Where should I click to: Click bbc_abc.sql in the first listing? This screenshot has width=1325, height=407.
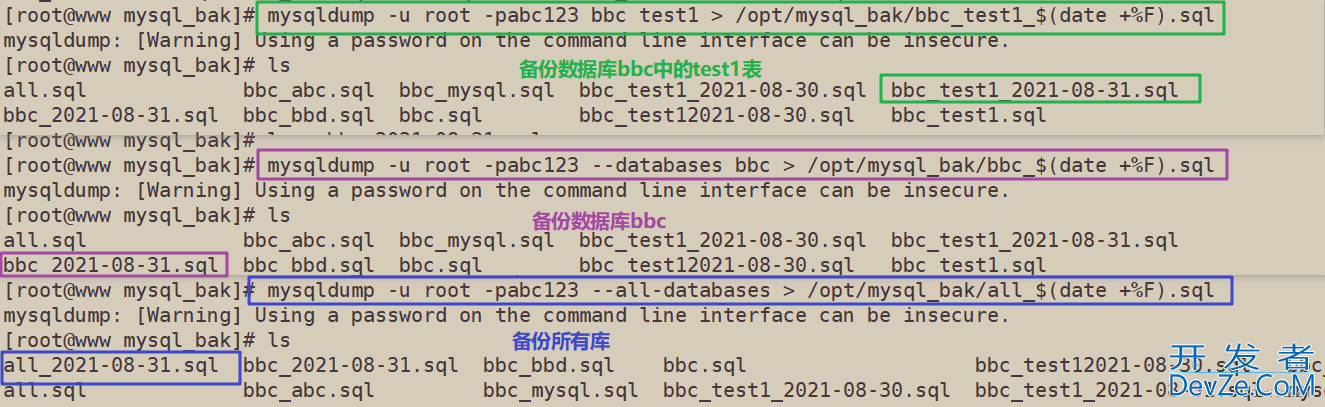coord(309,91)
